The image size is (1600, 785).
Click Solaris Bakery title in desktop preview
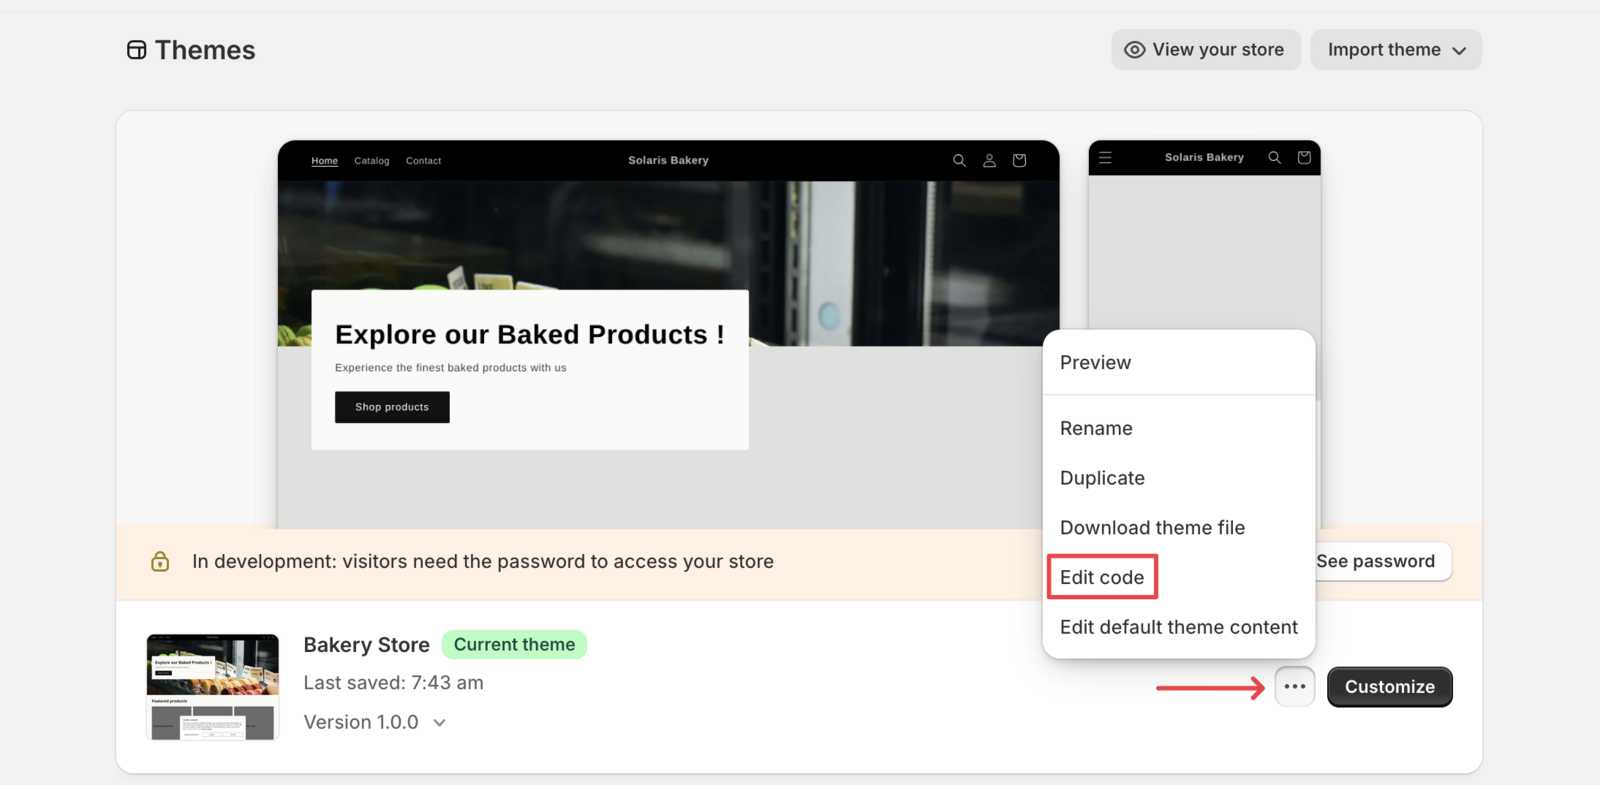[x=668, y=160]
